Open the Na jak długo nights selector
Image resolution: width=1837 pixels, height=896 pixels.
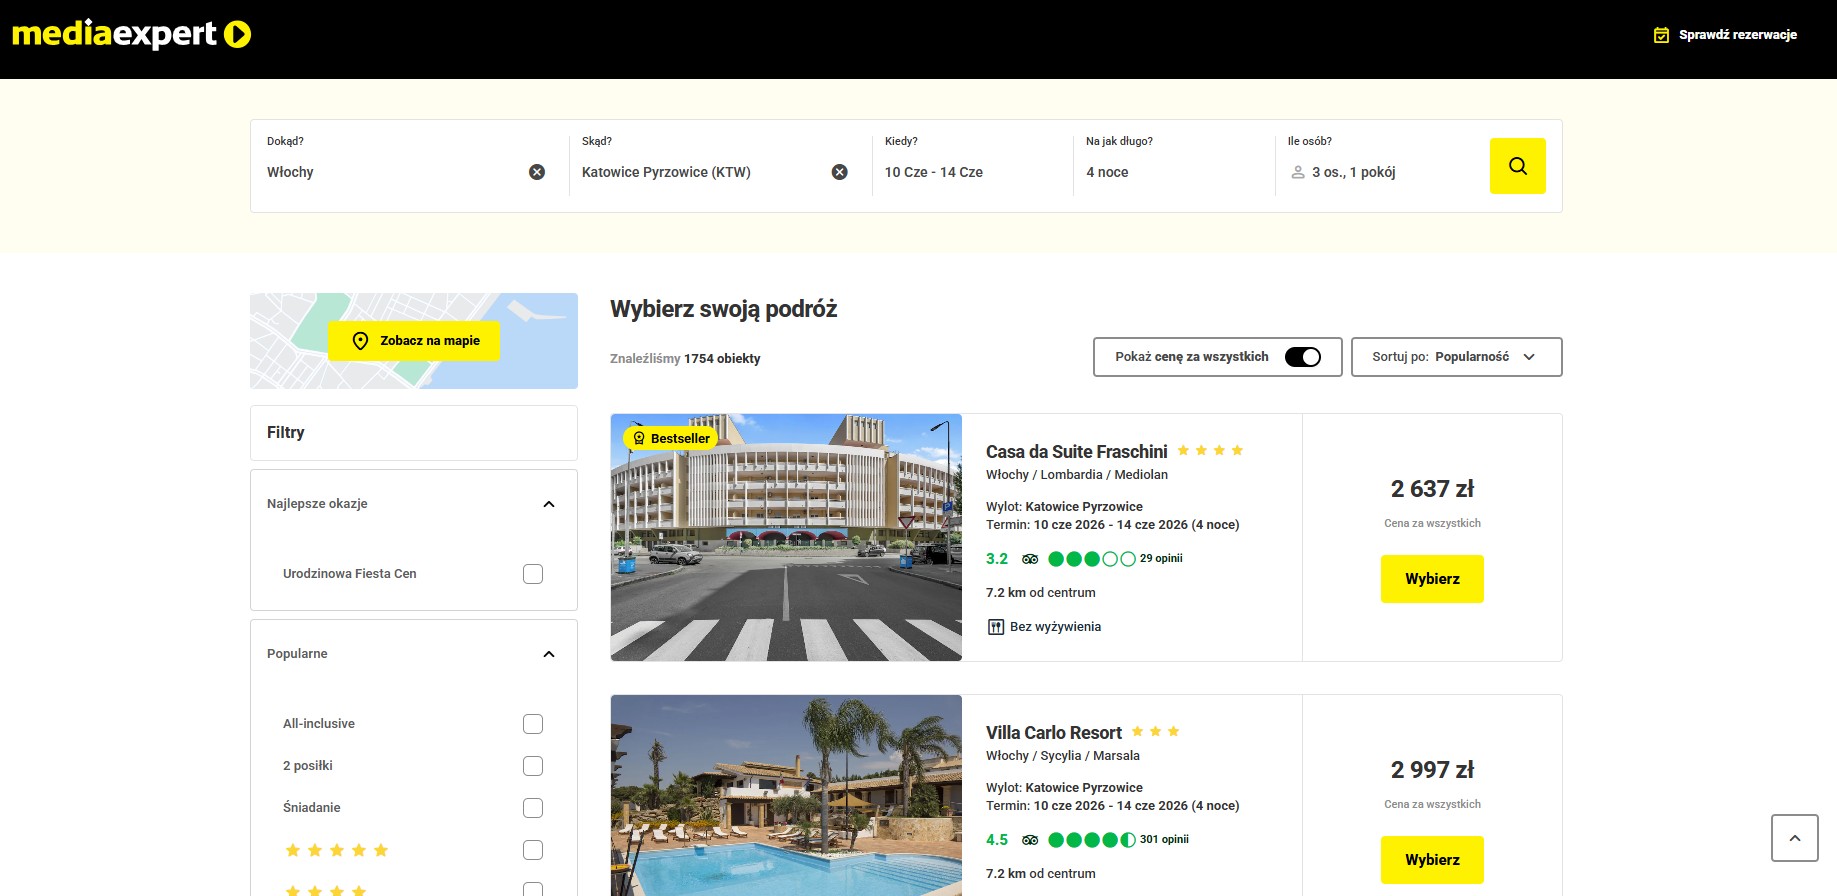[x=1174, y=166]
